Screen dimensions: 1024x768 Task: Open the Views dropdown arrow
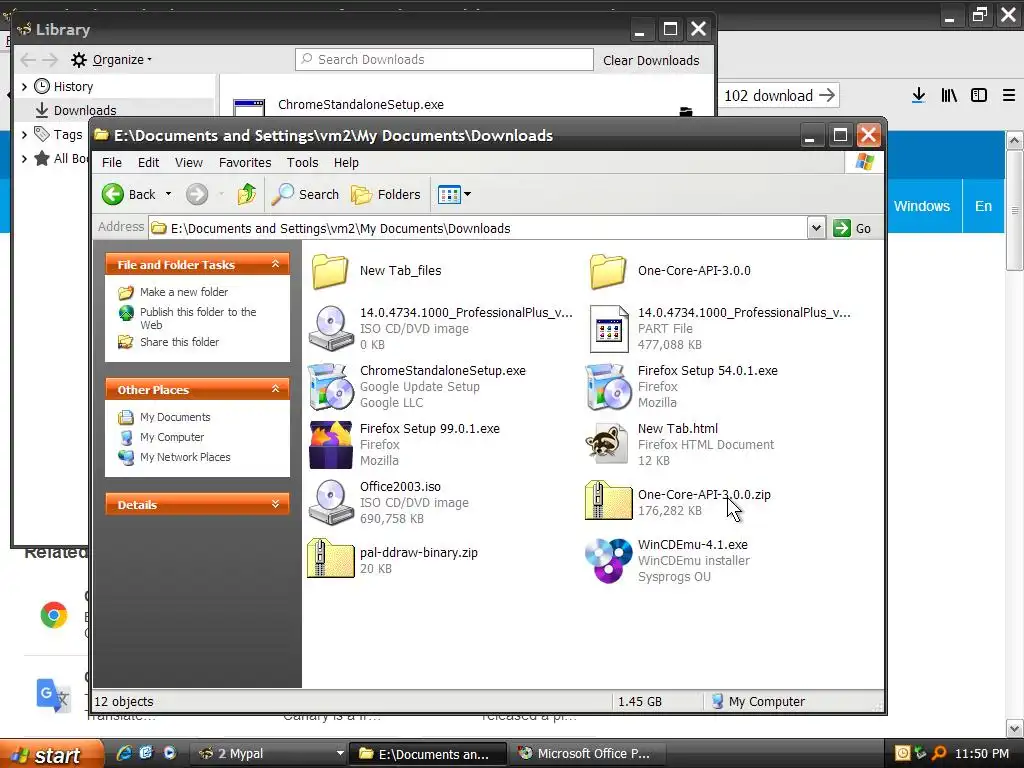tap(468, 194)
